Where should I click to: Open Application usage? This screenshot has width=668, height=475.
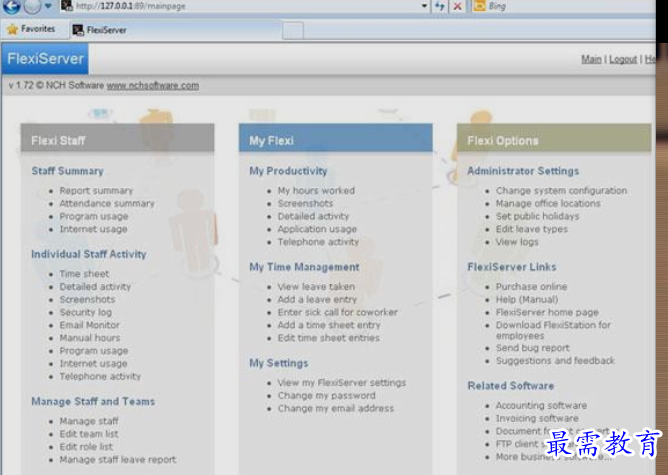pyautogui.click(x=317, y=229)
